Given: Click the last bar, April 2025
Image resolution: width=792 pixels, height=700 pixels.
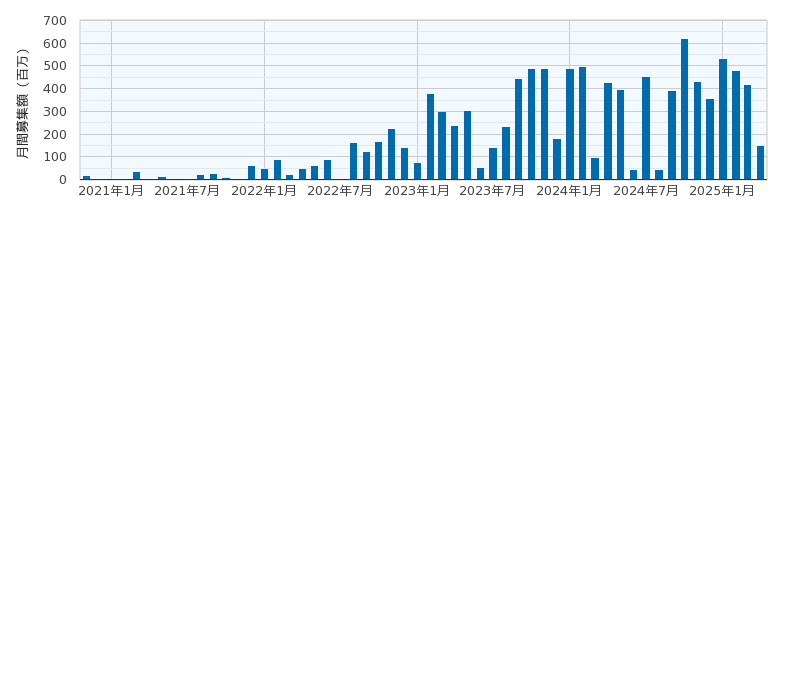Looking at the screenshot, I should (760, 163).
